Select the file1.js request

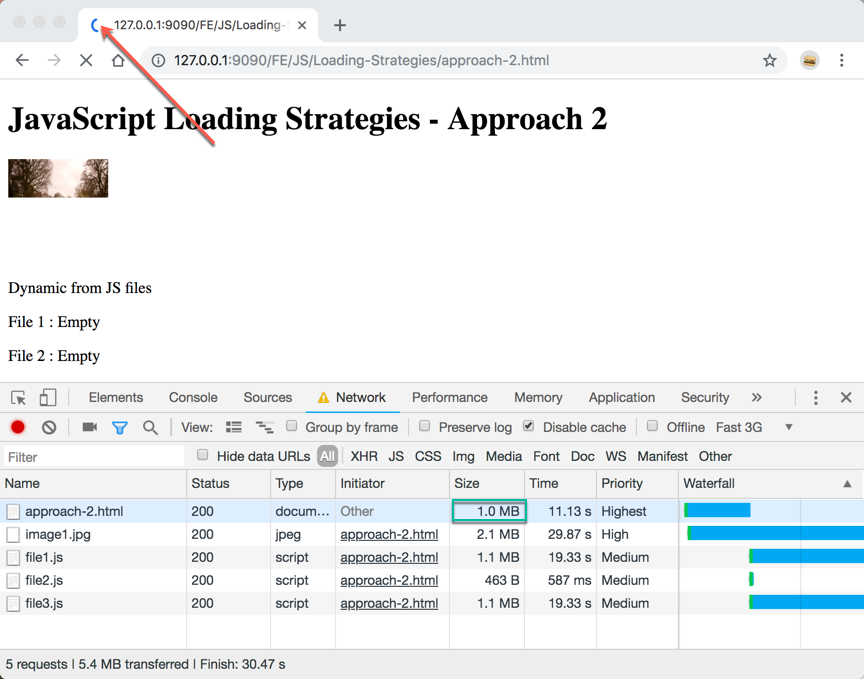pyautogui.click(x=432, y=557)
